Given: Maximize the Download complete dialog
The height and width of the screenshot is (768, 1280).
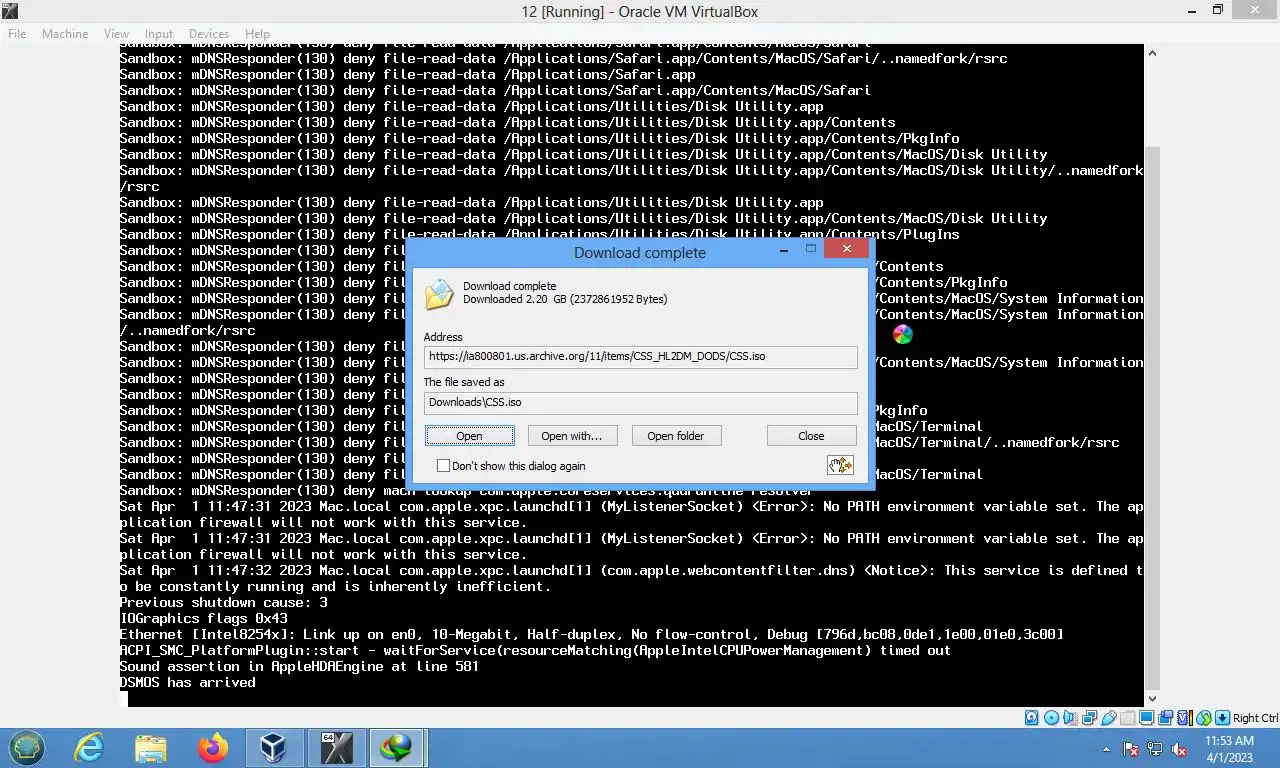Looking at the screenshot, I should [x=811, y=249].
